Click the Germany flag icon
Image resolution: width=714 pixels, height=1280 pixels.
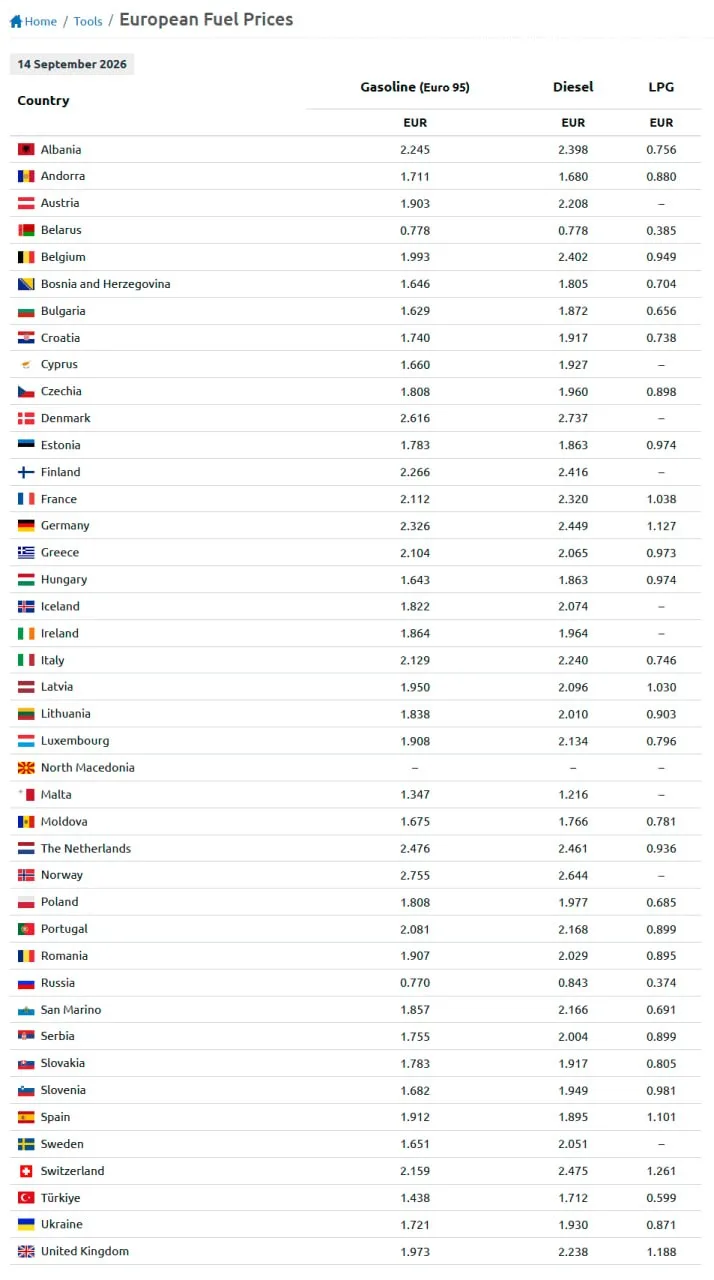[x=26, y=525]
